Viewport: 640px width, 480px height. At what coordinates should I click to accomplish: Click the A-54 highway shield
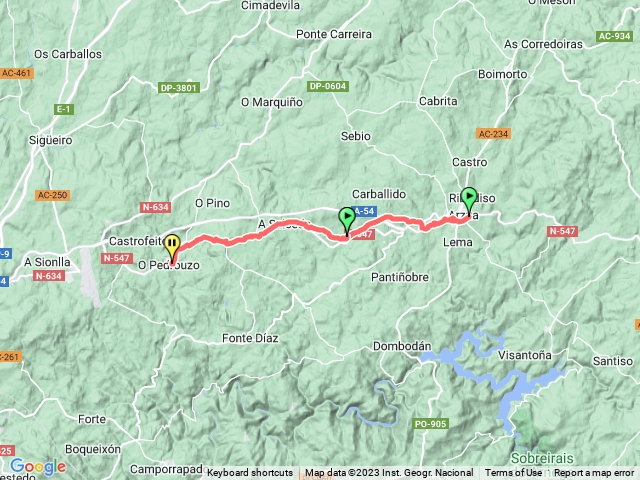point(364,211)
